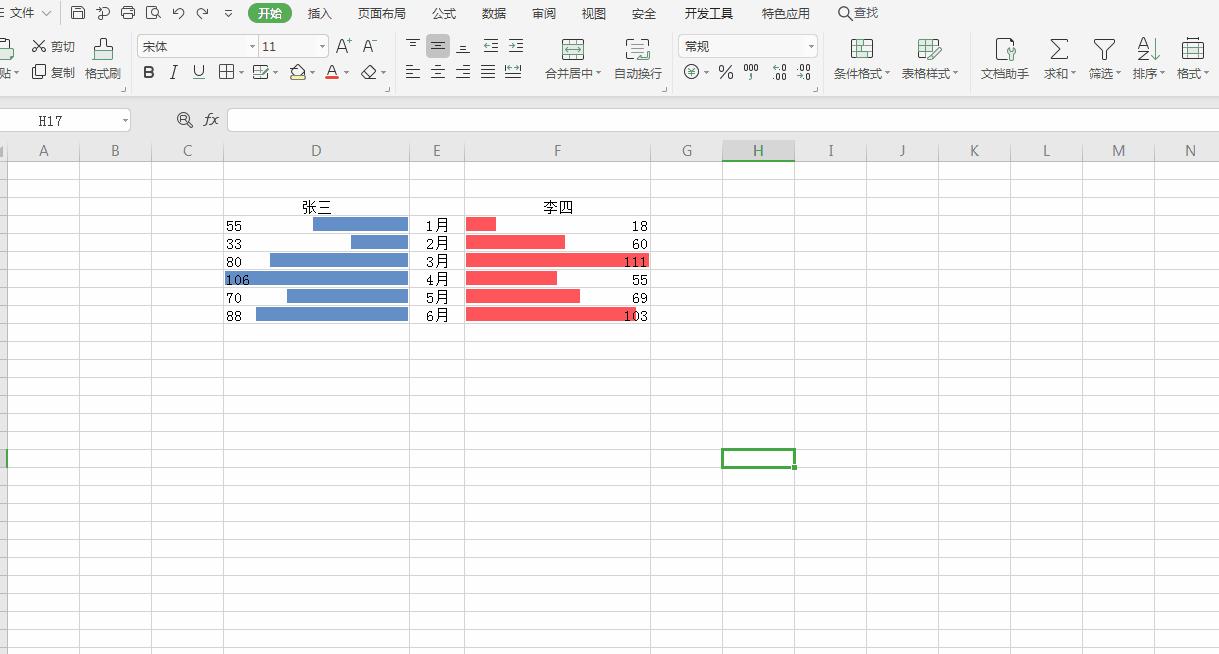Click the Print icon

coord(128,13)
